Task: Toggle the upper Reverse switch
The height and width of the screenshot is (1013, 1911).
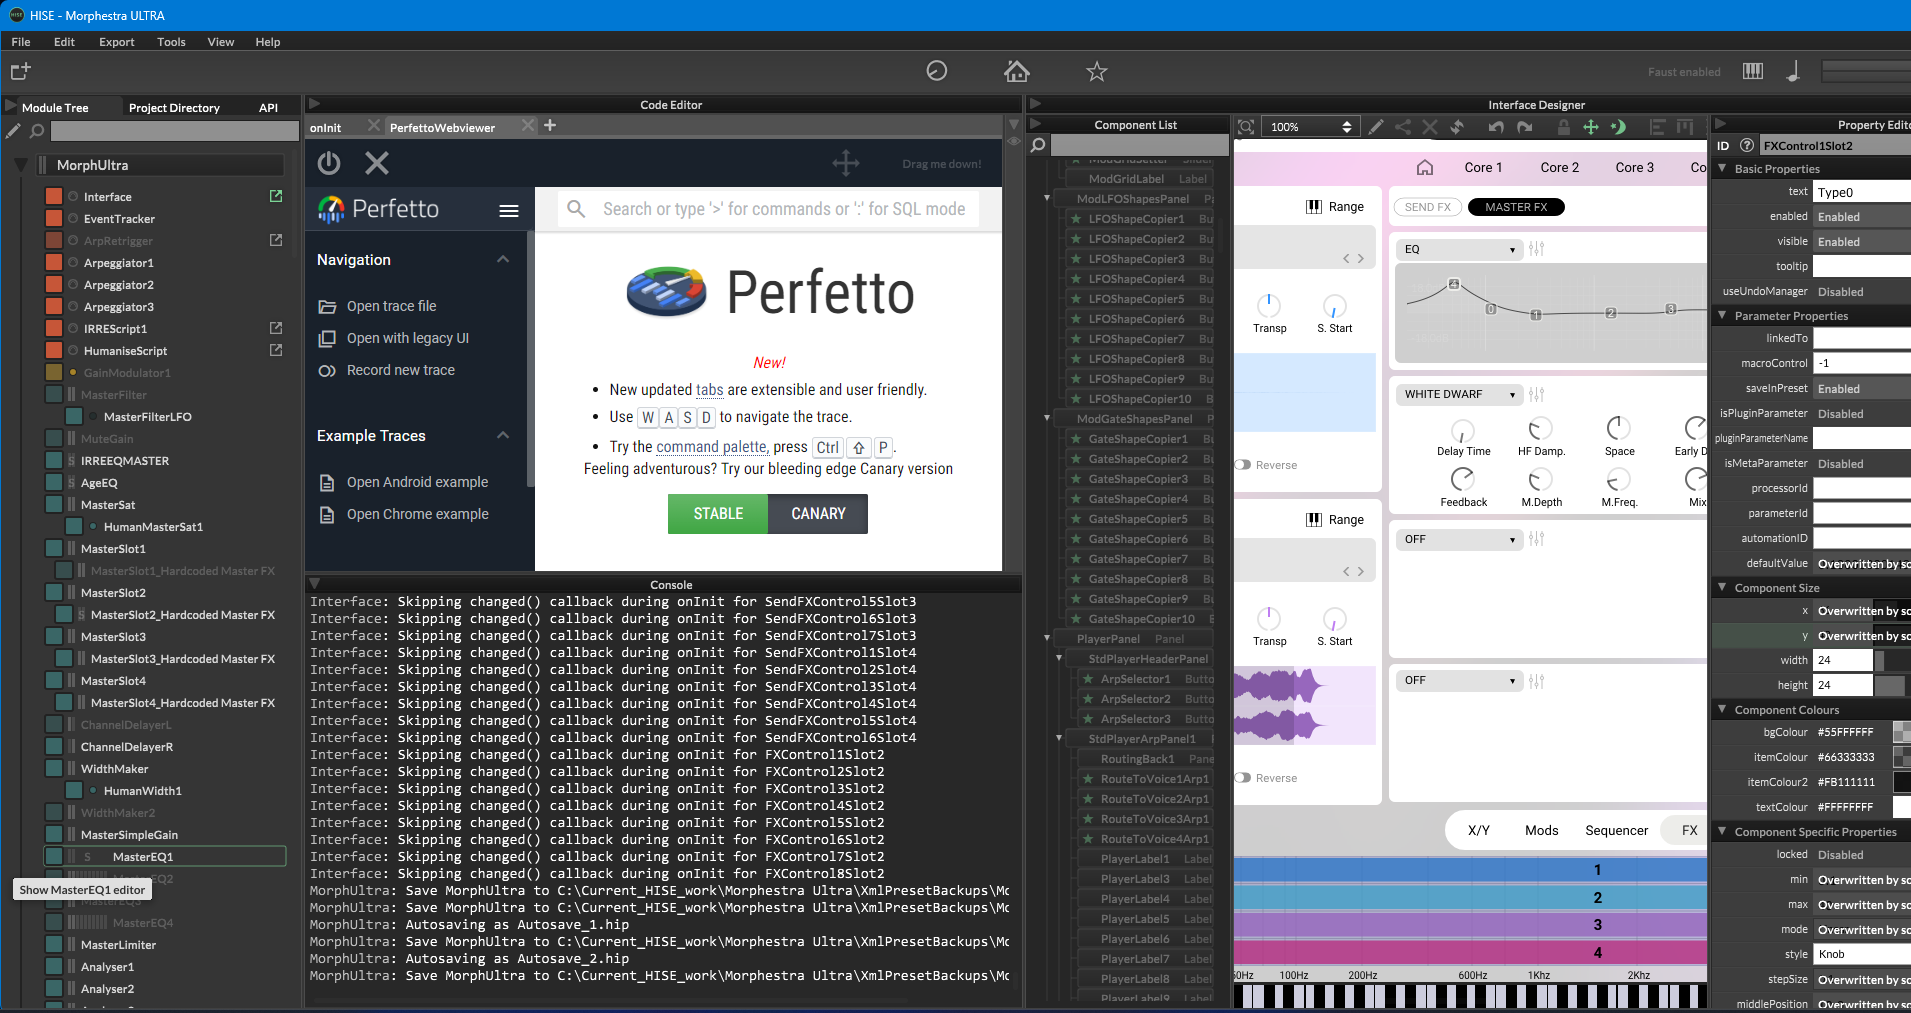Action: click(1243, 465)
